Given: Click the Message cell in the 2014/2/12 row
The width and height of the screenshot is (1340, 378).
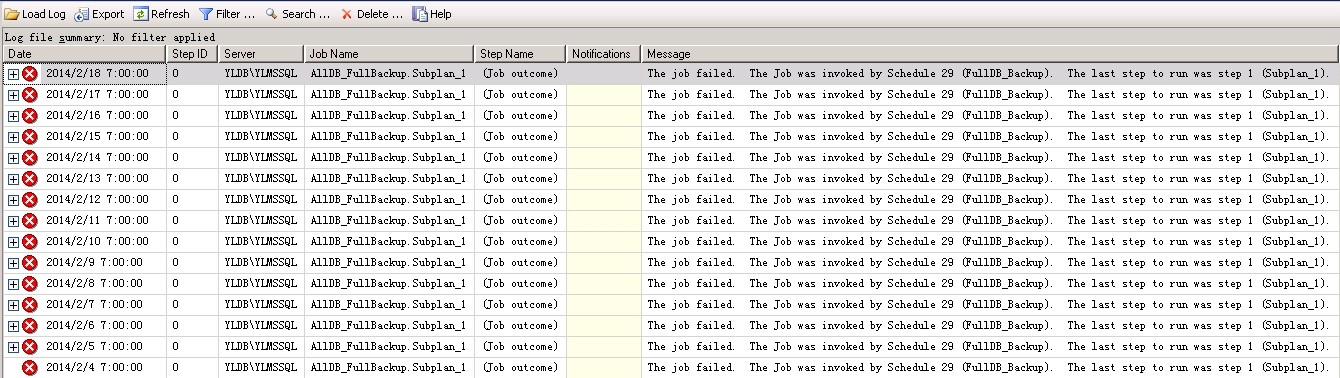Looking at the screenshot, I should (990, 200).
